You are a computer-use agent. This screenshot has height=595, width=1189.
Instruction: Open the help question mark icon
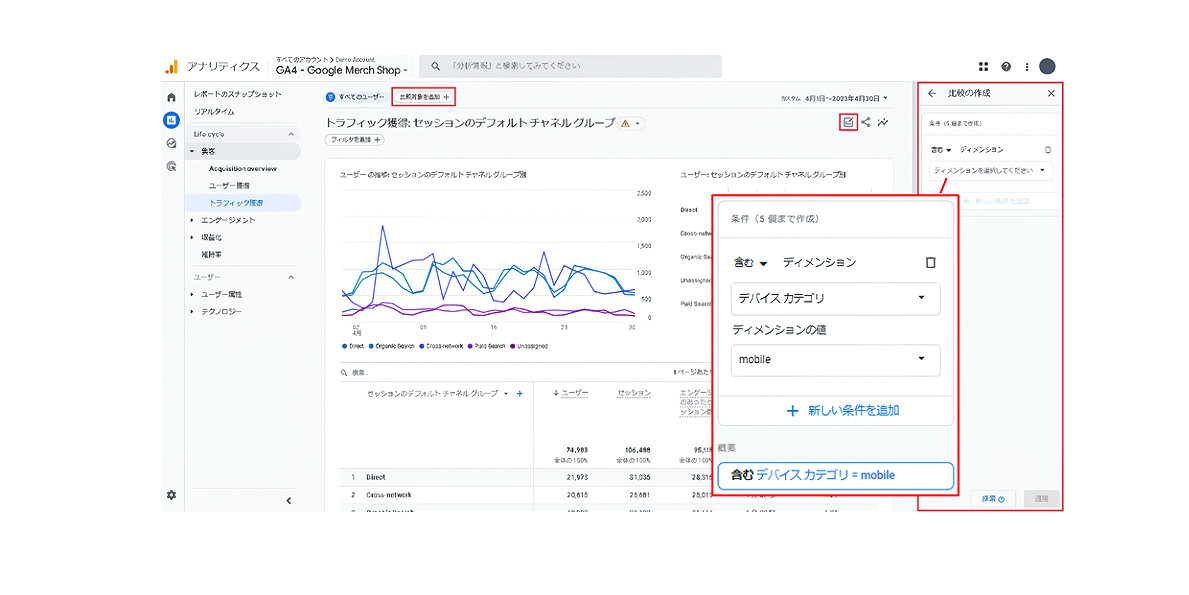[1005, 67]
